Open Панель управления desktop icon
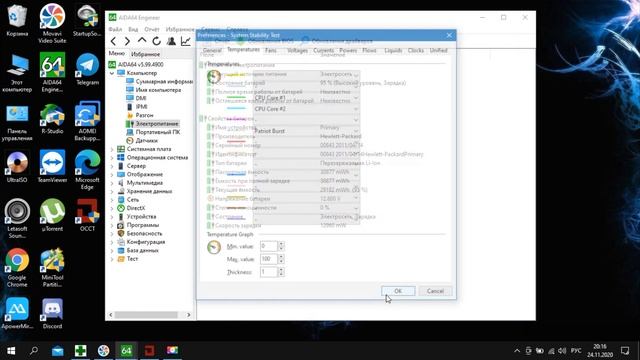Viewport: 640px width, 360px height. [17, 122]
